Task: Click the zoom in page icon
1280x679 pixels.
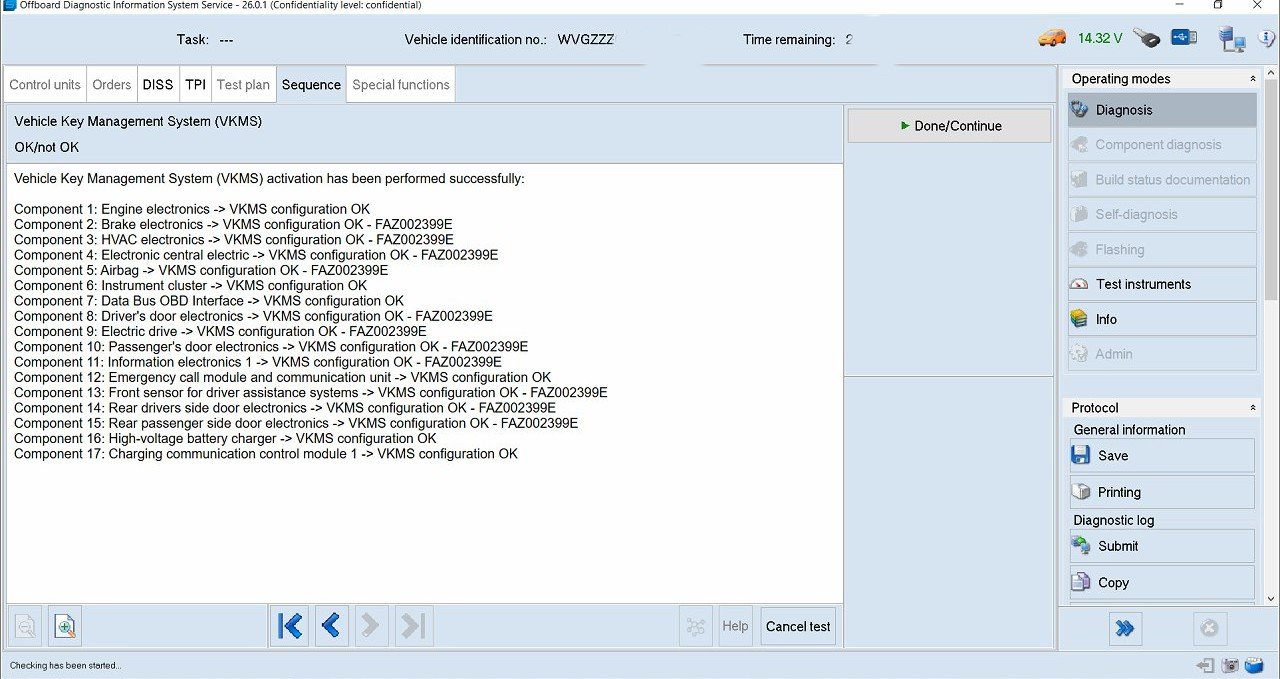Action: [x=65, y=627]
